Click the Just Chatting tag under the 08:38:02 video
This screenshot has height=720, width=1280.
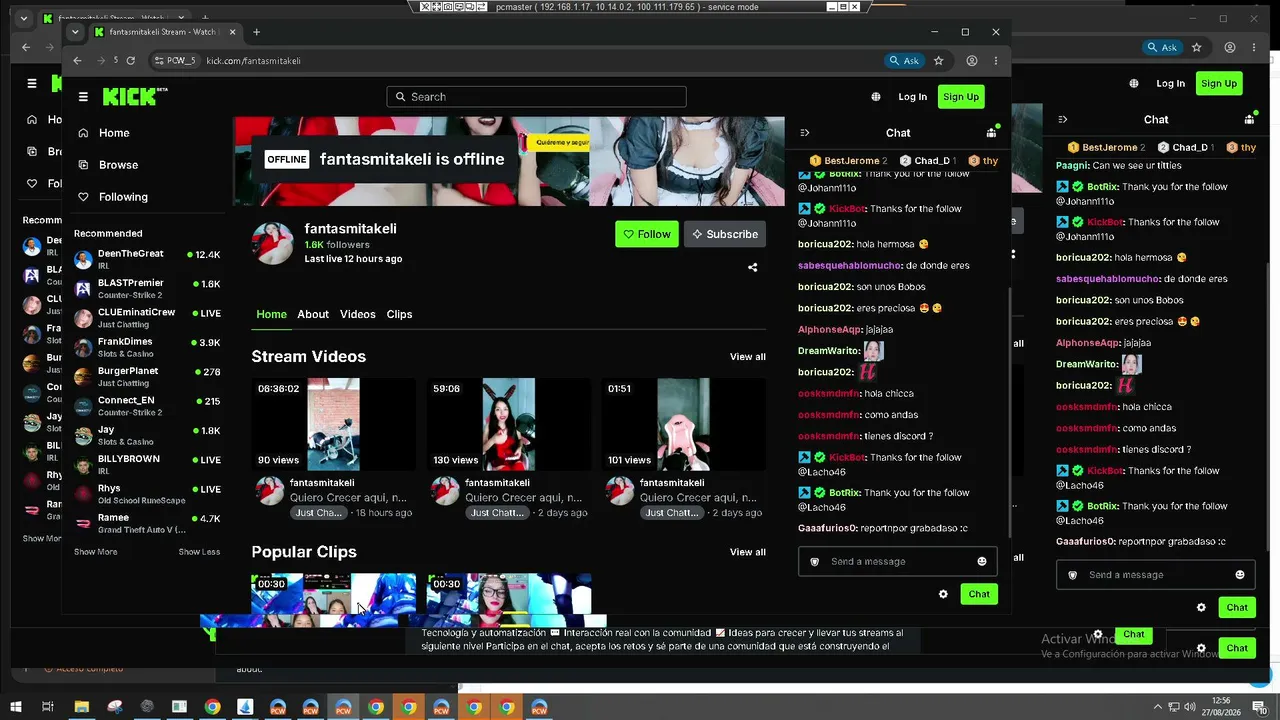(x=320, y=513)
